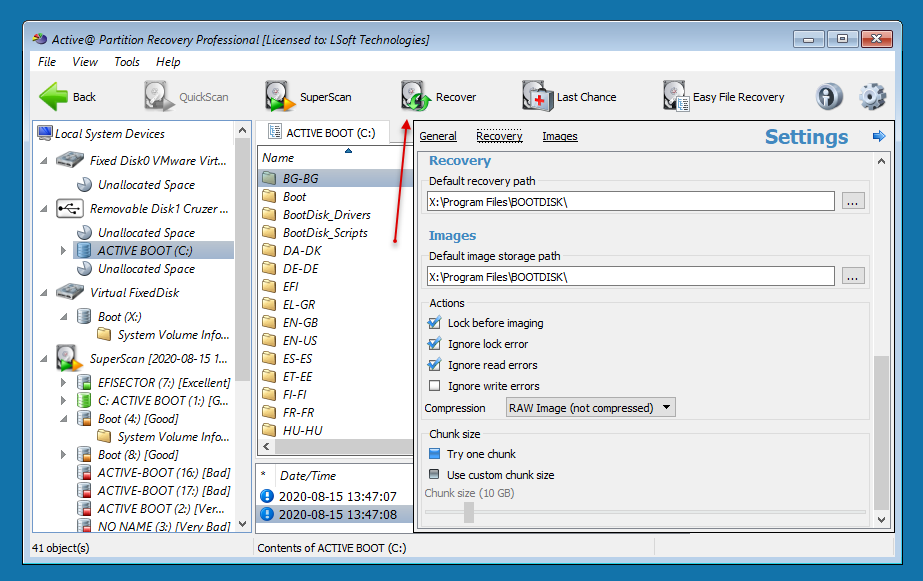Switch to the Images settings tab
Screen dimensions: 923x581
(x=560, y=136)
